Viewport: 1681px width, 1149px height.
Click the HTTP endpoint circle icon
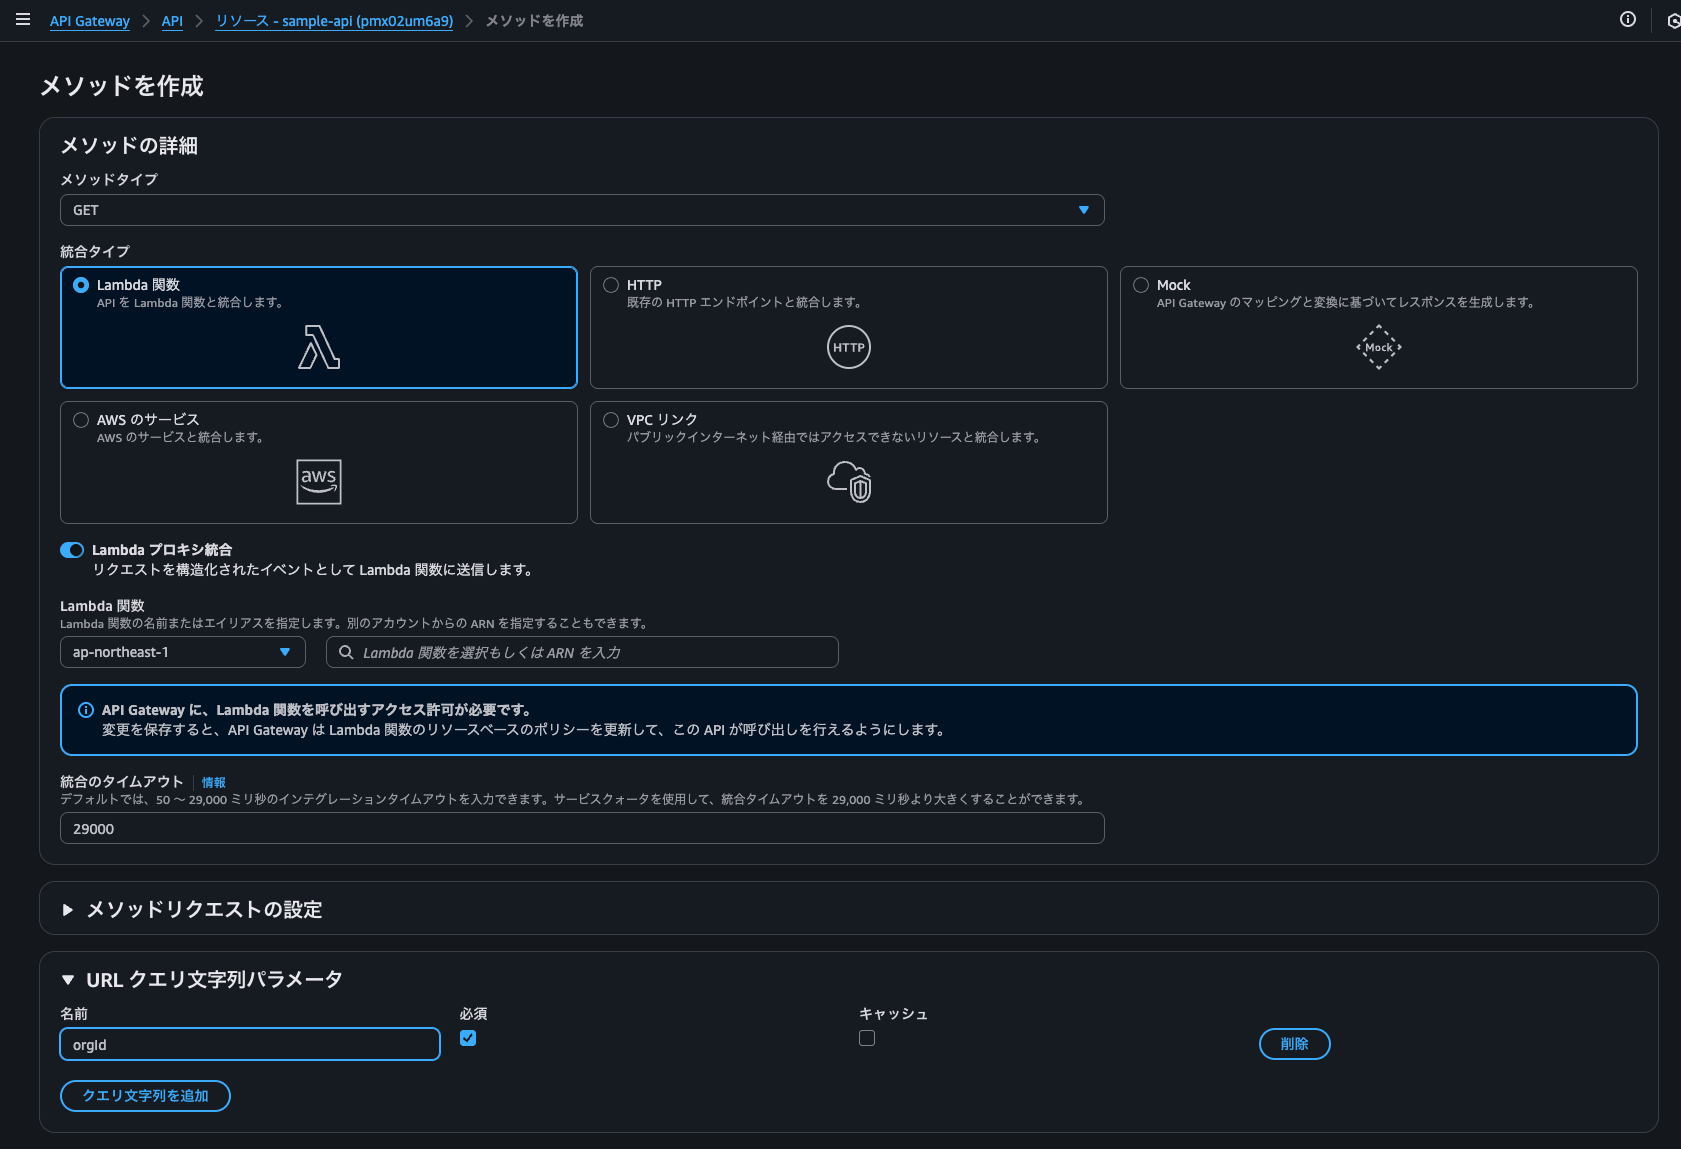tap(848, 347)
